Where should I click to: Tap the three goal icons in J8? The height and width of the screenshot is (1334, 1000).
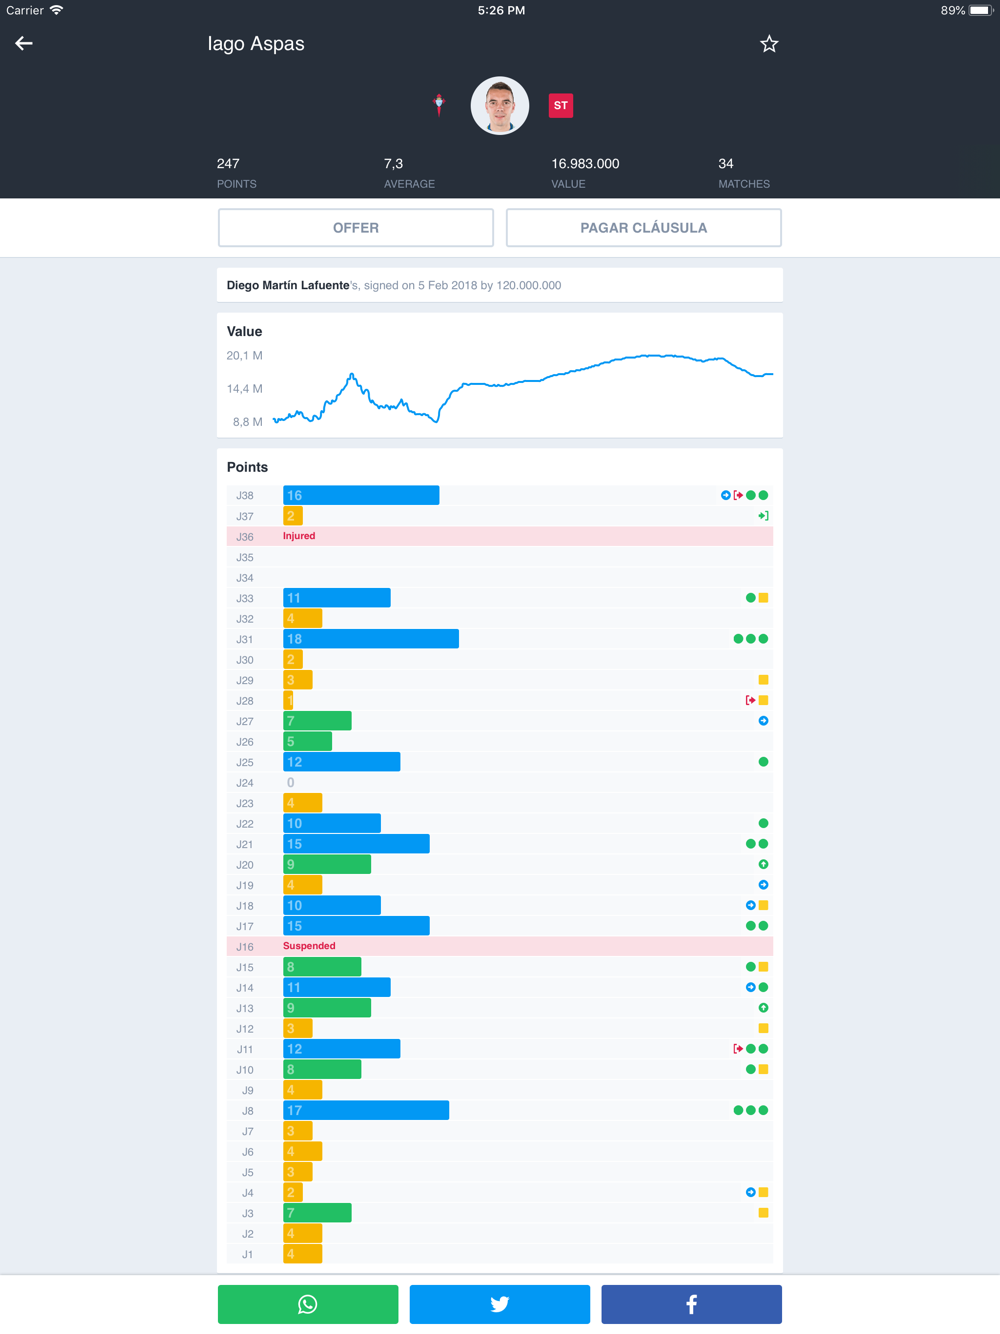[751, 1110]
